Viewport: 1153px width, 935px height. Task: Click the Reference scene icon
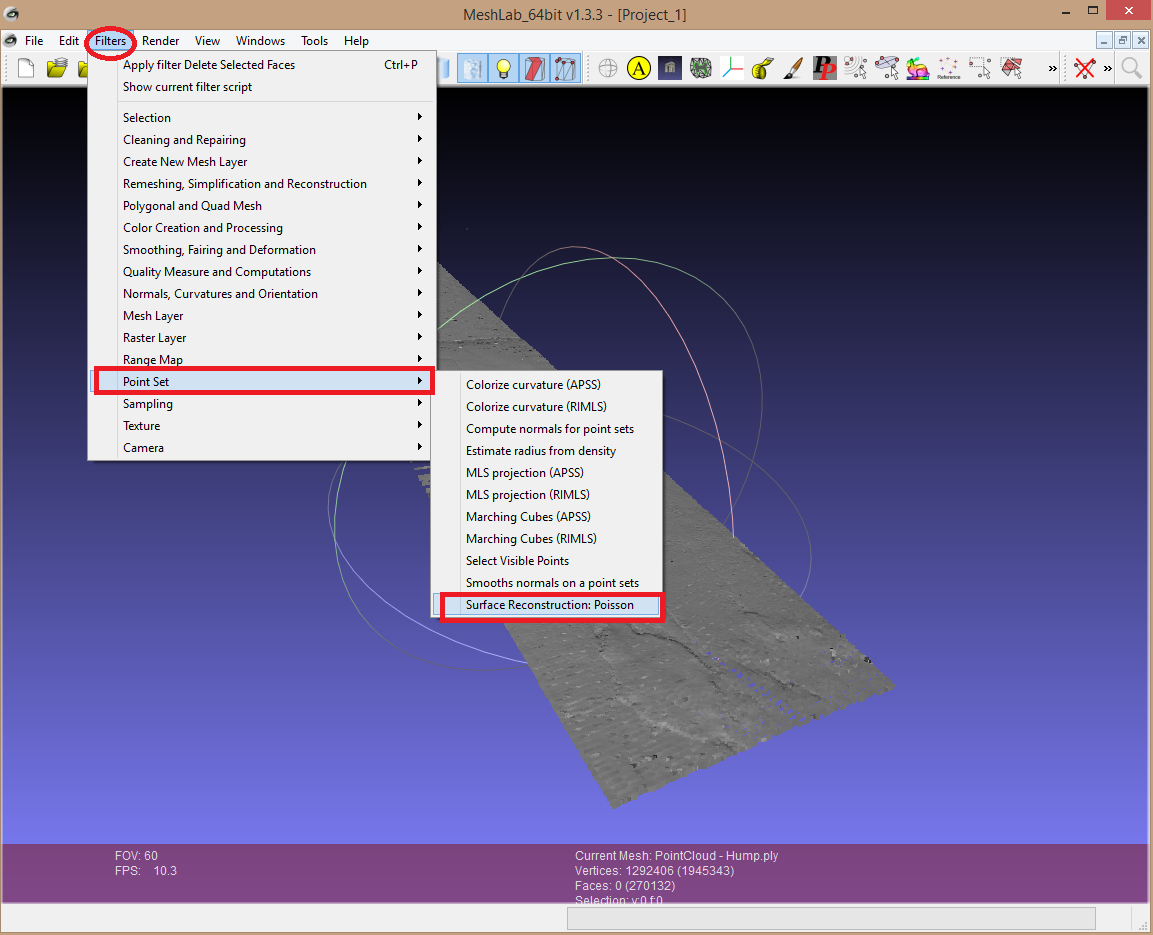pyautogui.click(x=949, y=69)
